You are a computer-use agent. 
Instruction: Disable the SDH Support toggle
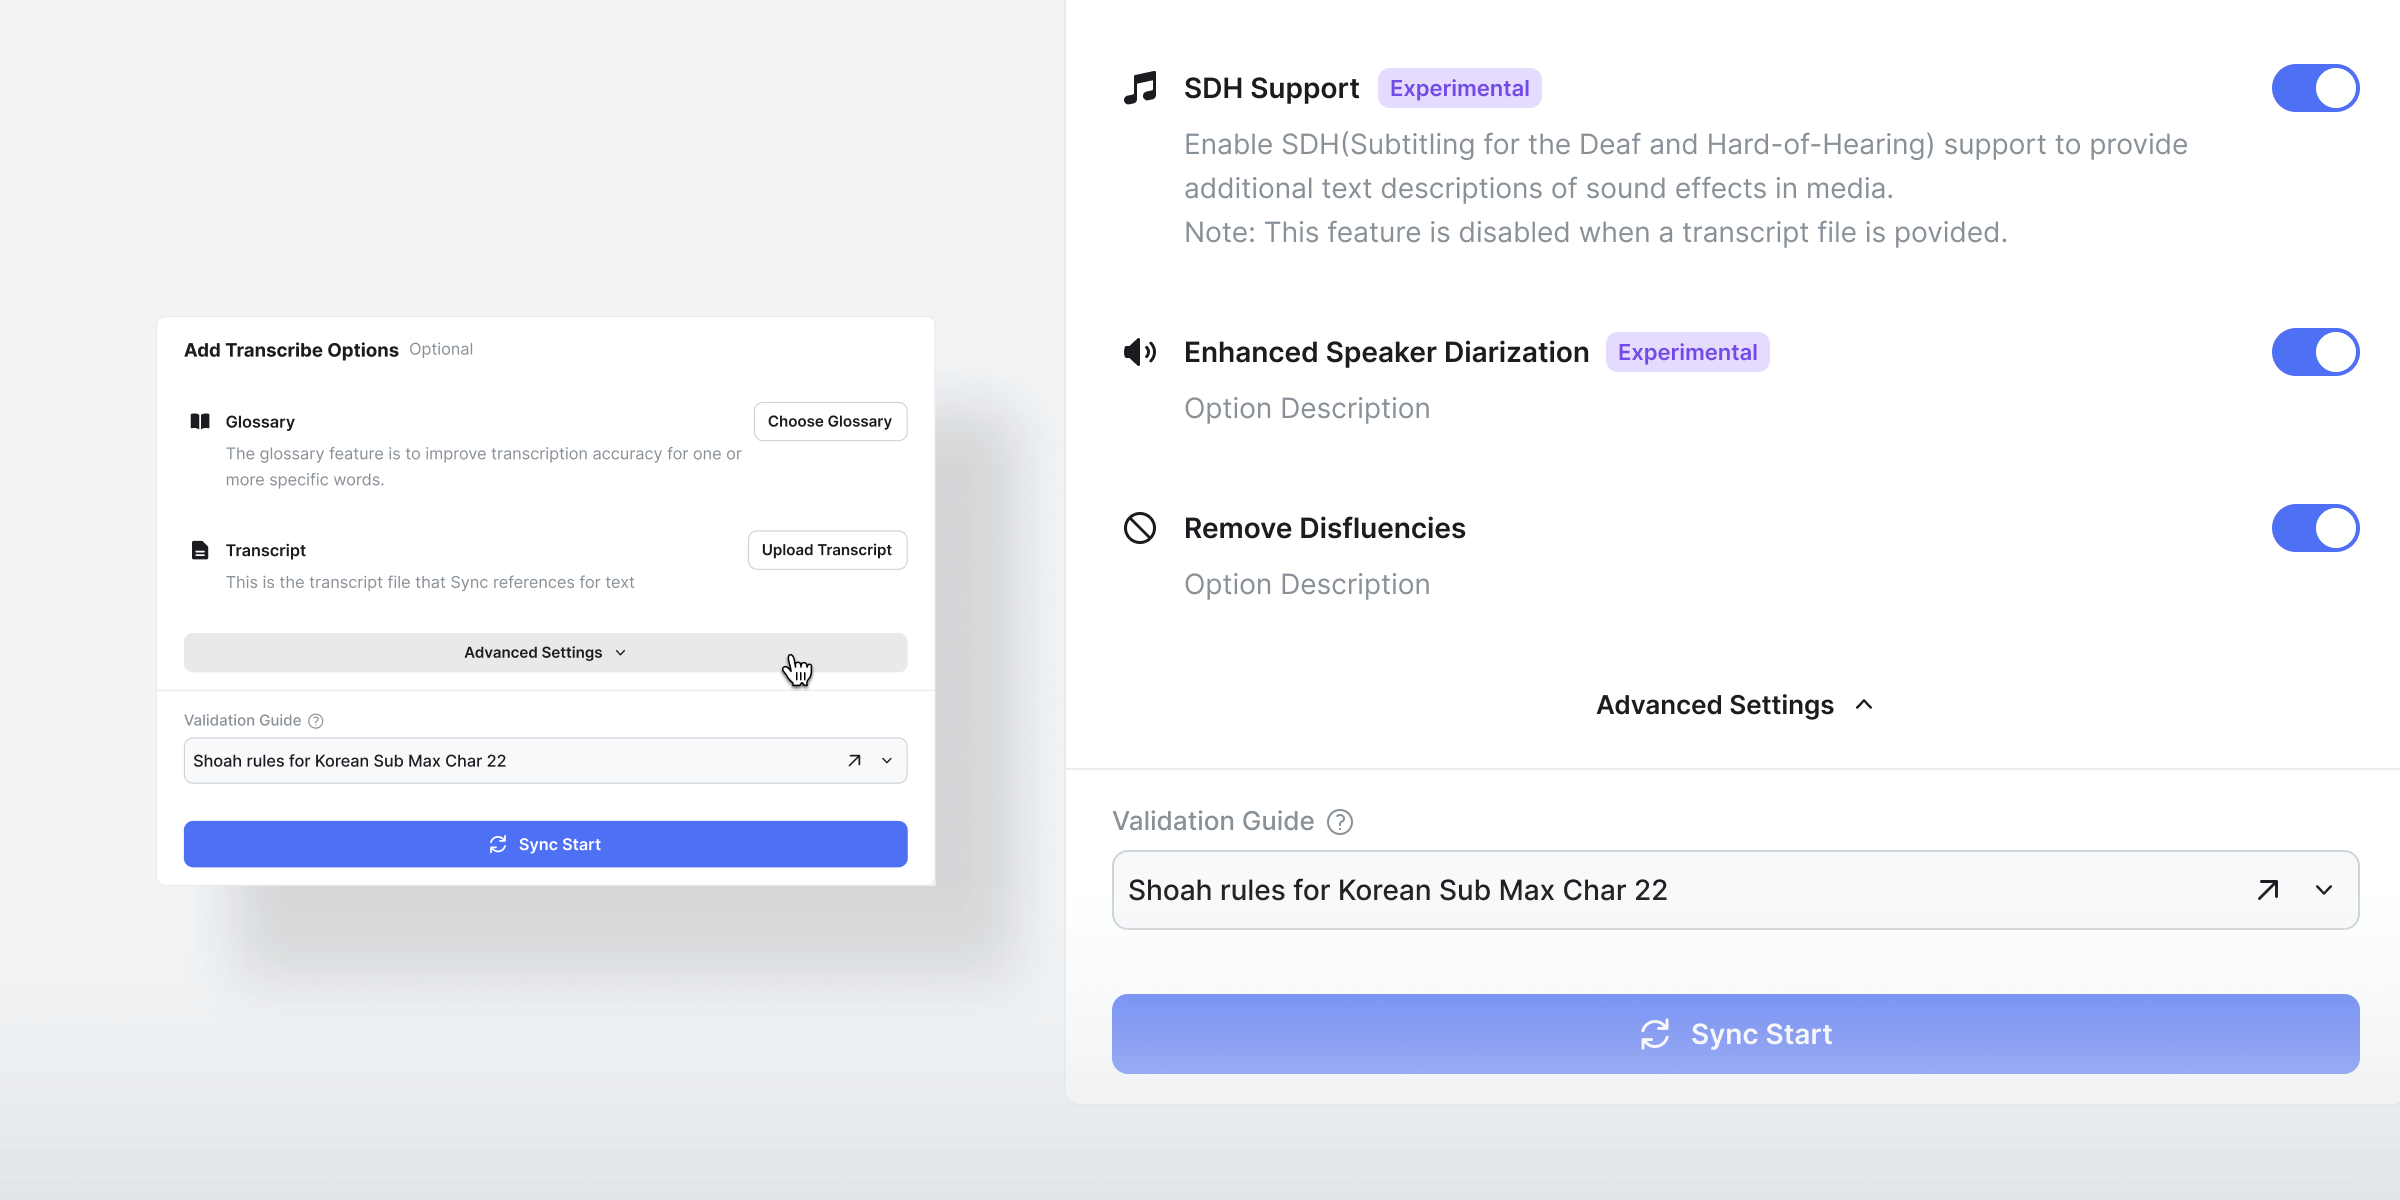coord(2315,88)
